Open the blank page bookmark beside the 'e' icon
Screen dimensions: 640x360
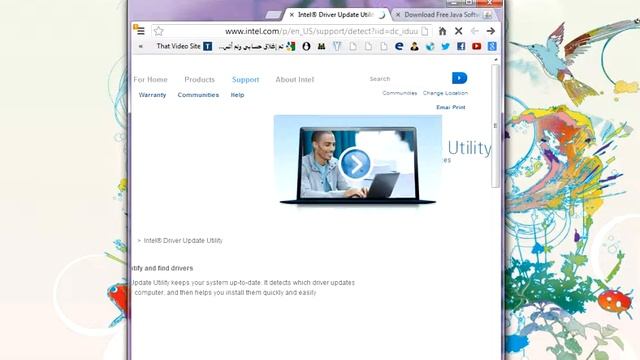[x=384, y=47]
